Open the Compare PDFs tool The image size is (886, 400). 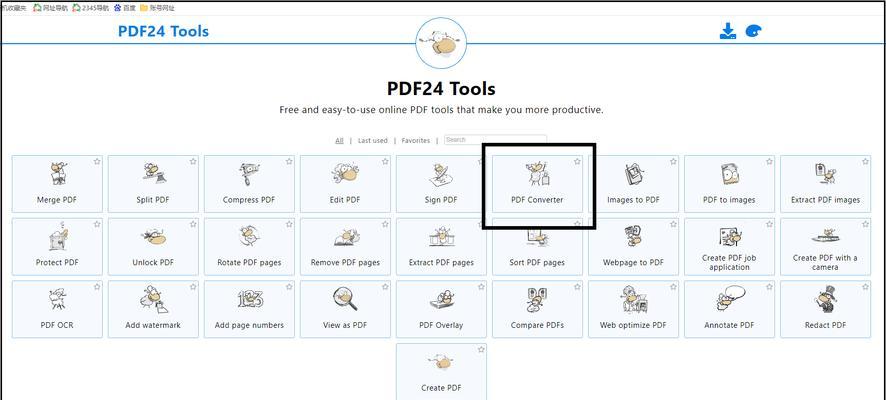[x=537, y=310]
